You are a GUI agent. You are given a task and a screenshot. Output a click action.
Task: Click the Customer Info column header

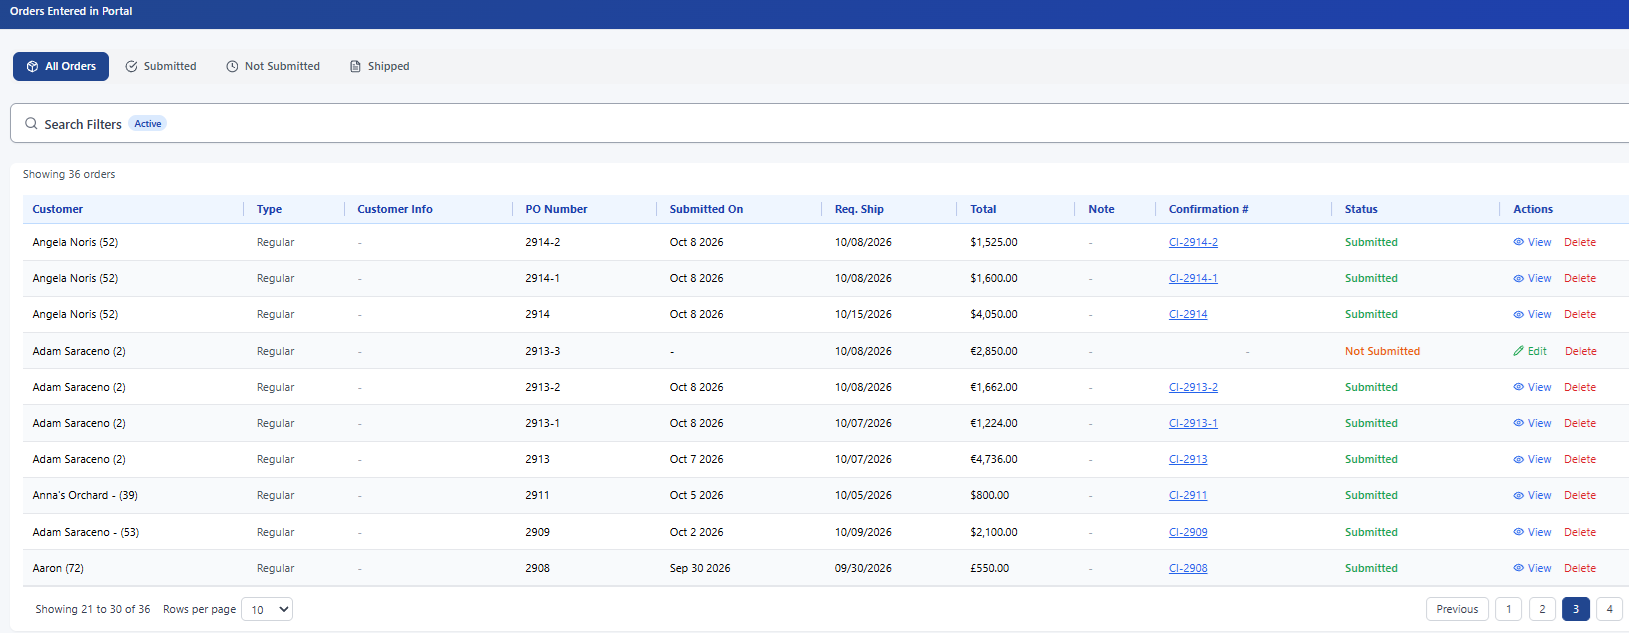(395, 209)
